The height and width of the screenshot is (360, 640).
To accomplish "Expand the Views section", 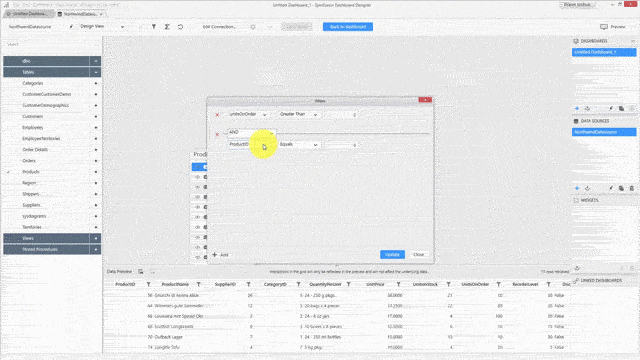I will pyautogui.click(x=96, y=238).
